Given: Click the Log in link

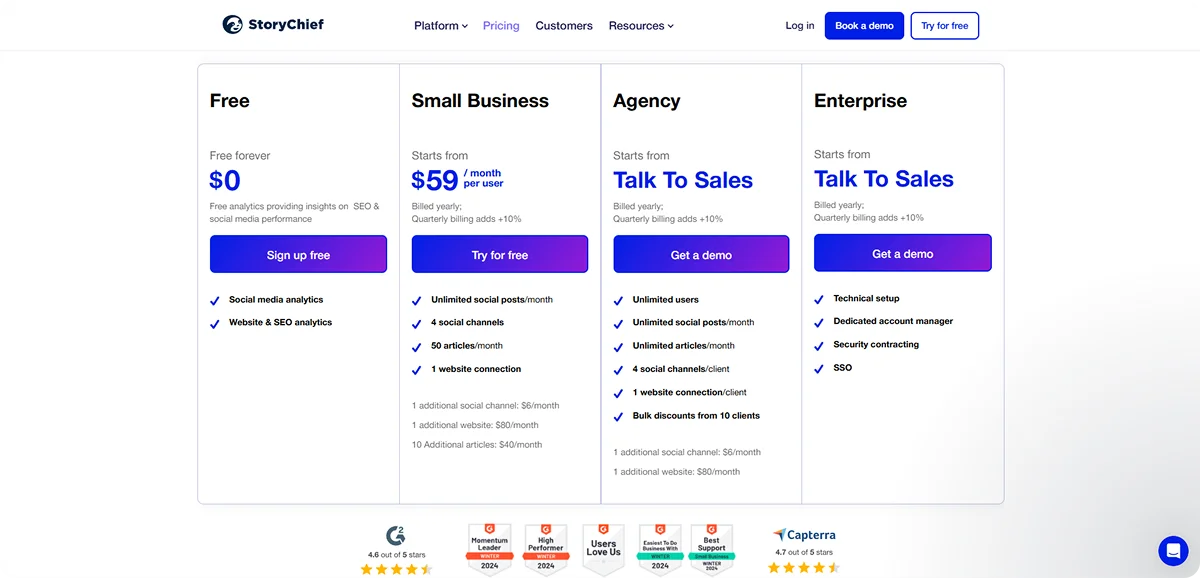Looking at the screenshot, I should point(799,25).
